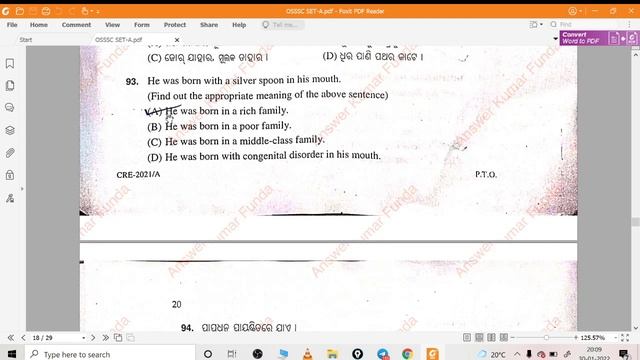The width and height of the screenshot is (640, 360).
Task: Switch to the Start tab
Action: coord(25,40)
